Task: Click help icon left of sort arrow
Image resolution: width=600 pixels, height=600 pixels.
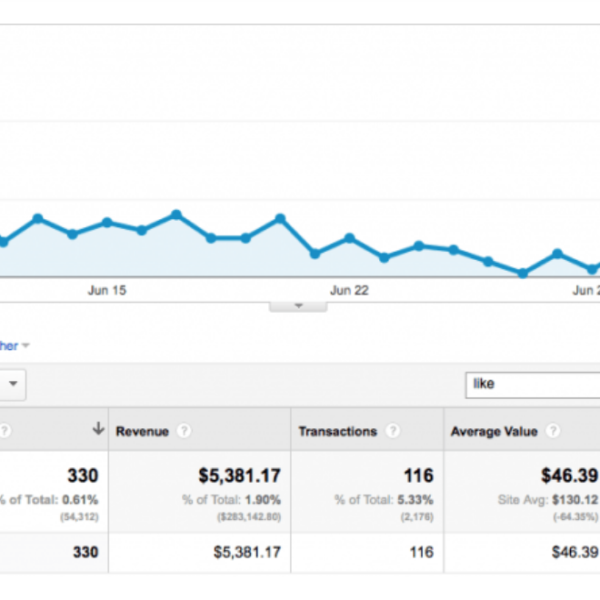Action: [x=4, y=431]
